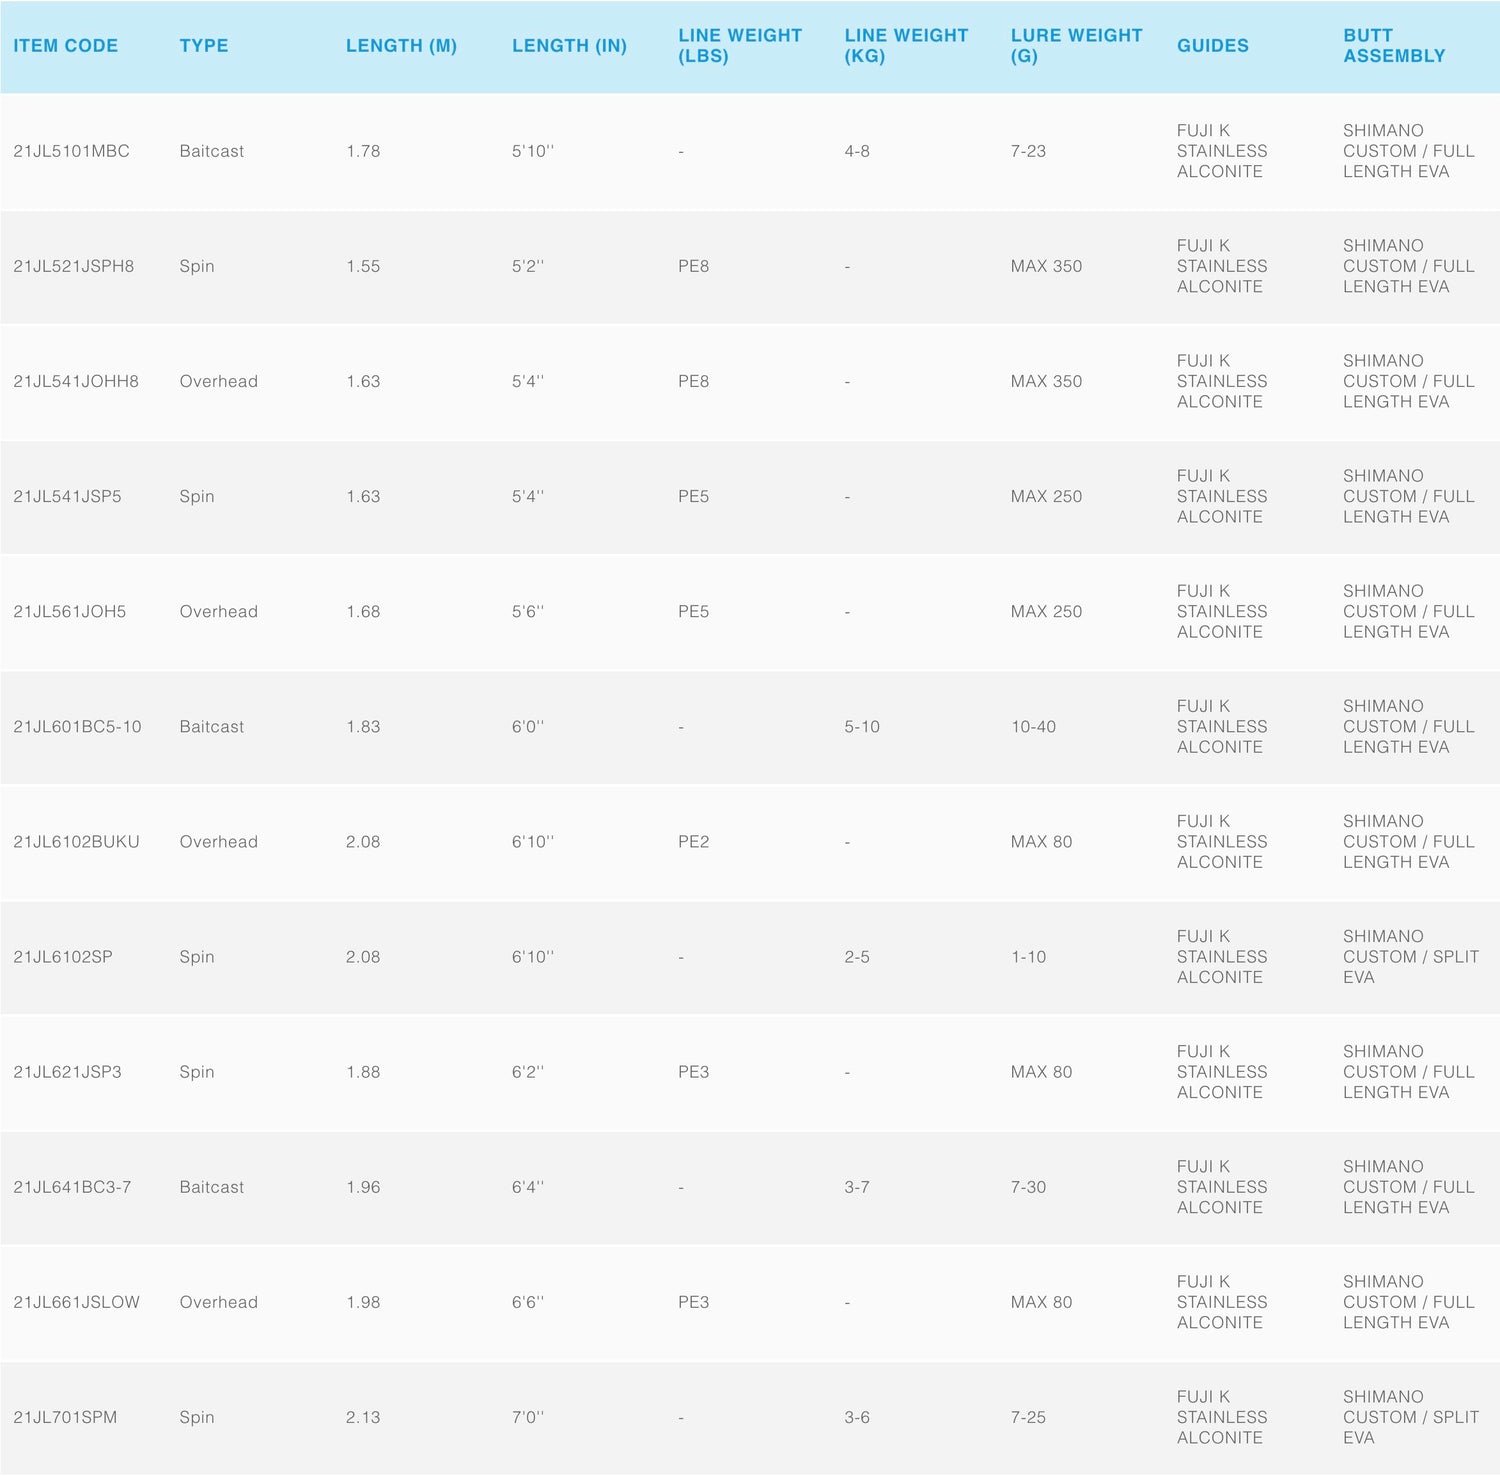The height and width of the screenshot is (1476, 1500).
Task: Click the GUIDES column header
Action: pos(1213,46)
